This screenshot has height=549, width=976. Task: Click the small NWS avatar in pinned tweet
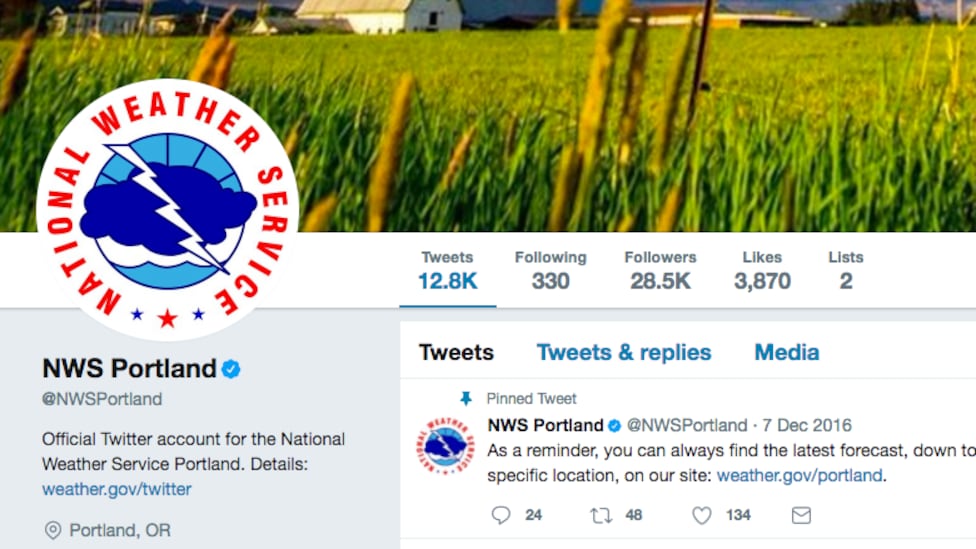445,446
